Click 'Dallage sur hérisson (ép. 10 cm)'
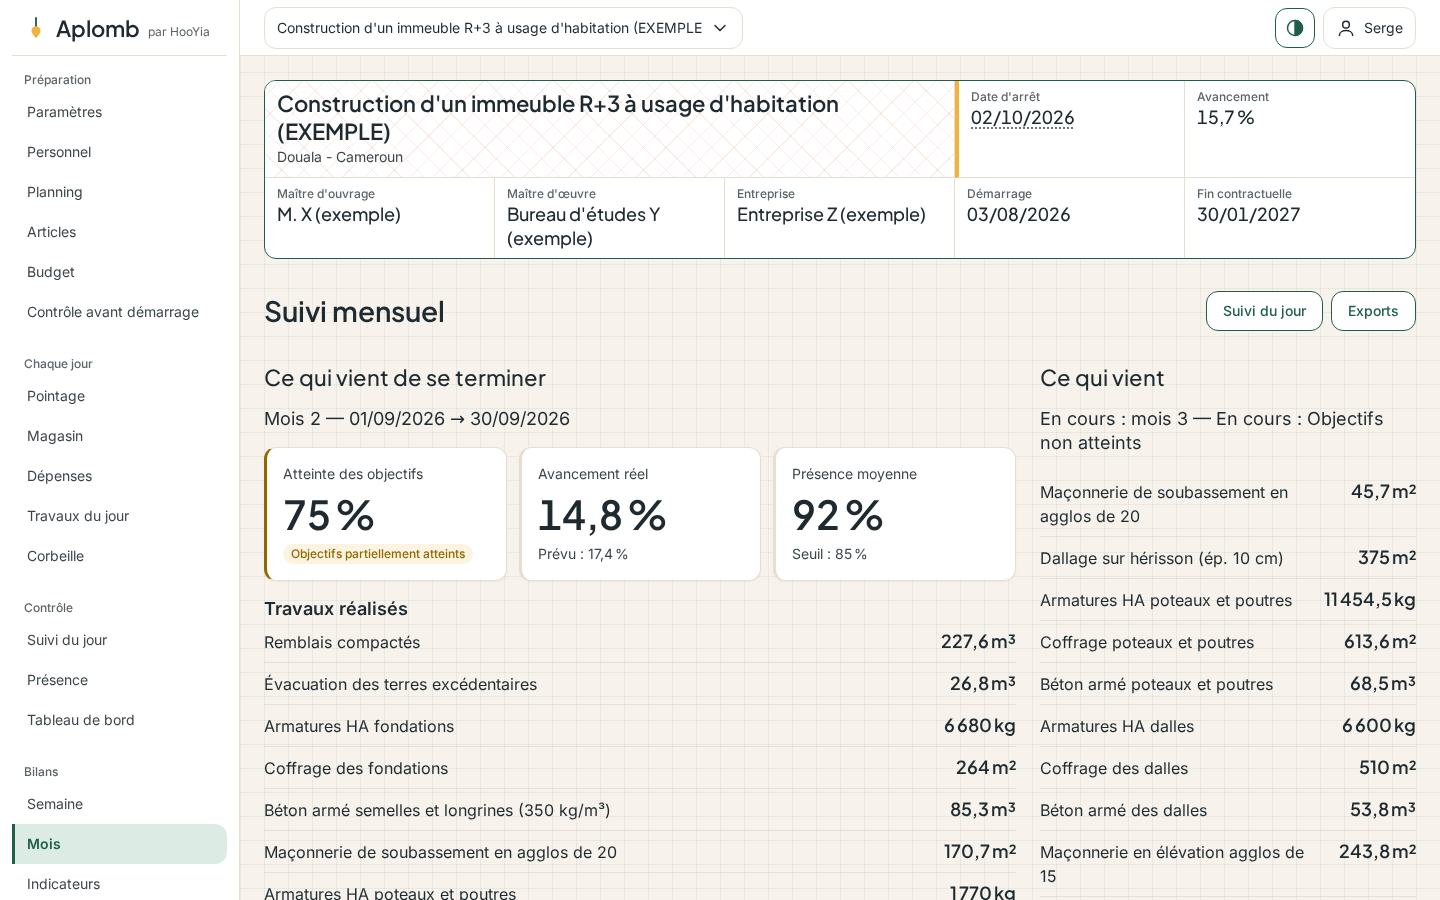Viewport: 1440px width, 900px height. tap(1161, 558)
